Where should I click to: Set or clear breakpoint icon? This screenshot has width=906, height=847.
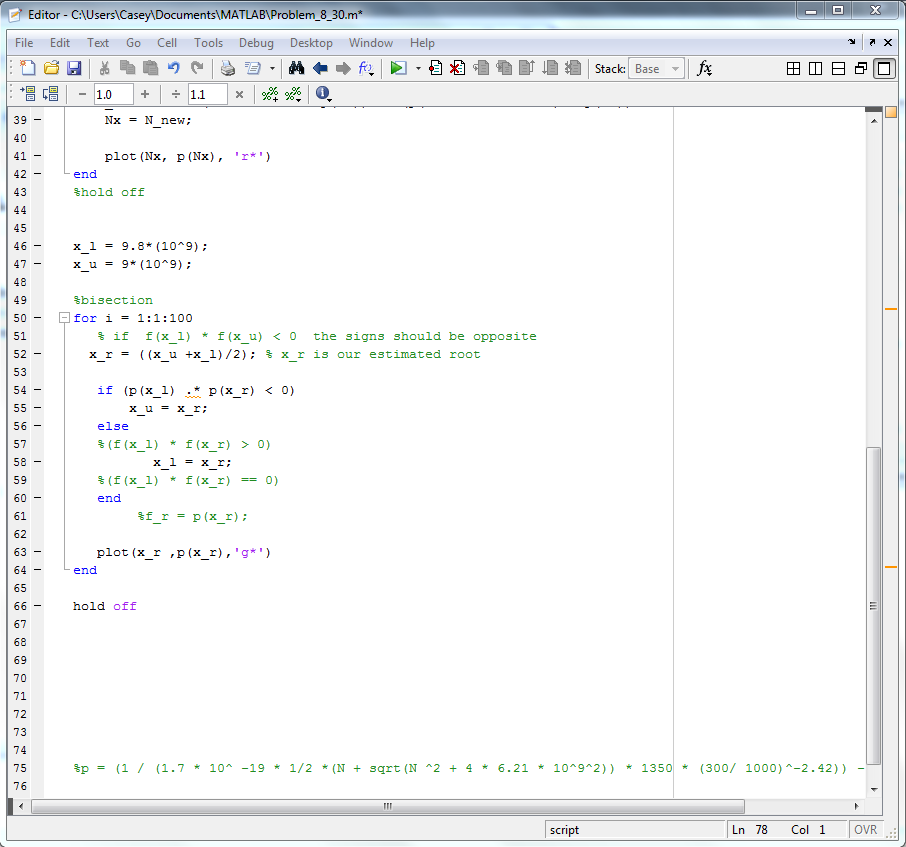(436, 68)
